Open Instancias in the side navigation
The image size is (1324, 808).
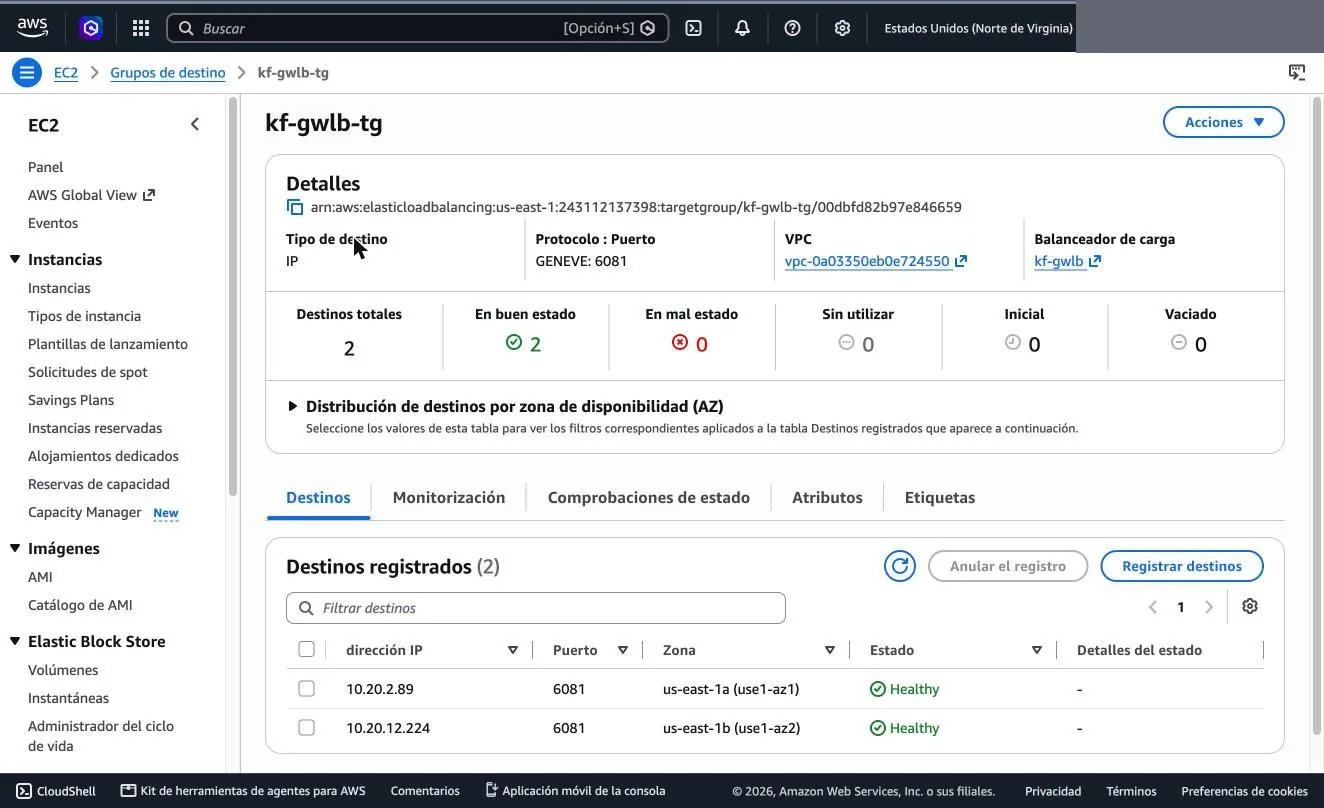[x=59, y=288]
